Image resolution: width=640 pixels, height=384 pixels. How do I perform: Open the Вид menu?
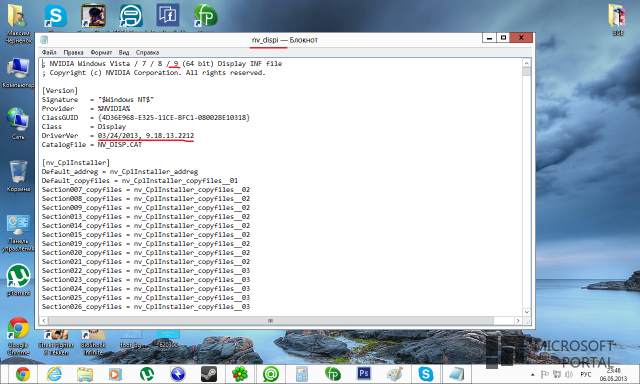point(124,52)
